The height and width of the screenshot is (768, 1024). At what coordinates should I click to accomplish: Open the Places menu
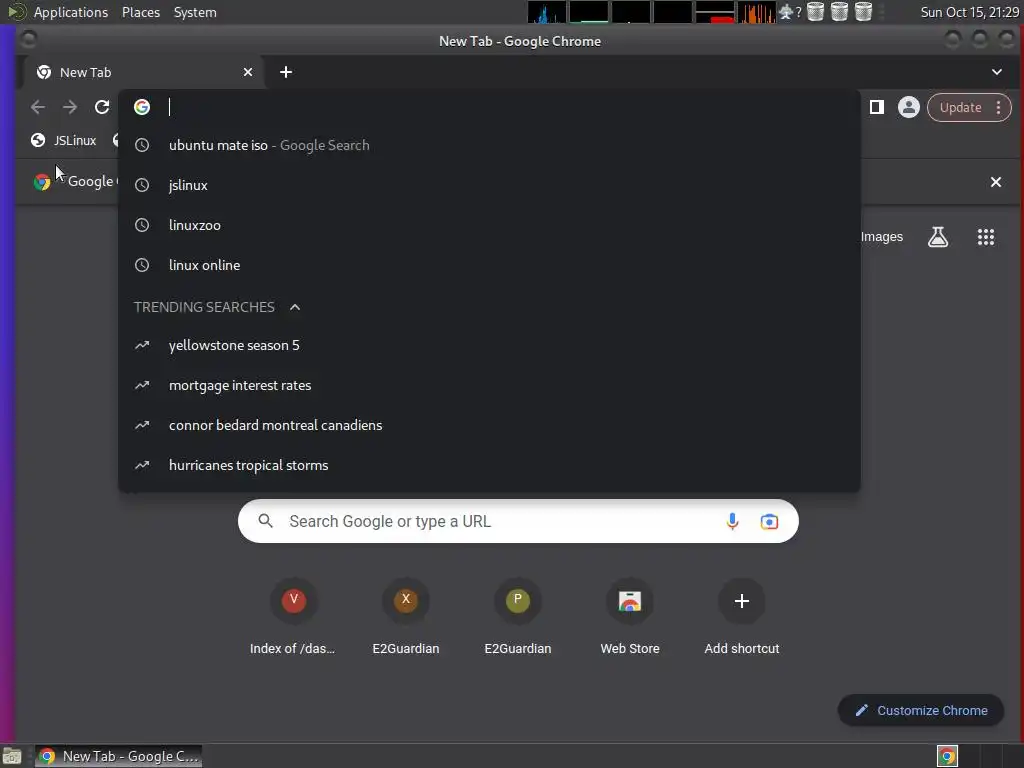coord(141,12)
